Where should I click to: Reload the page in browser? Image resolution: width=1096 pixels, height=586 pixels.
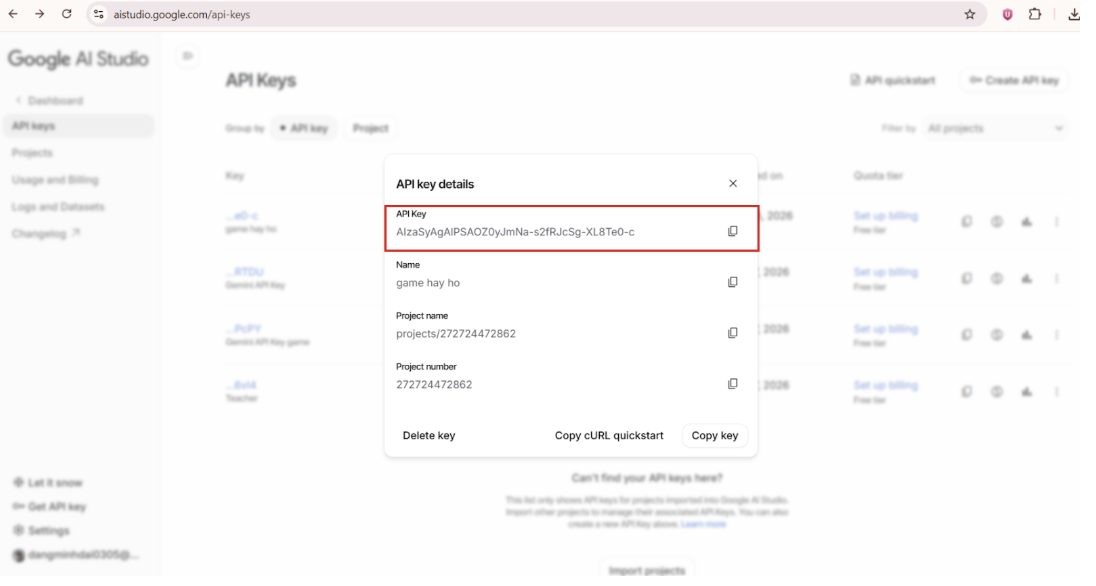tap(66, 14)
